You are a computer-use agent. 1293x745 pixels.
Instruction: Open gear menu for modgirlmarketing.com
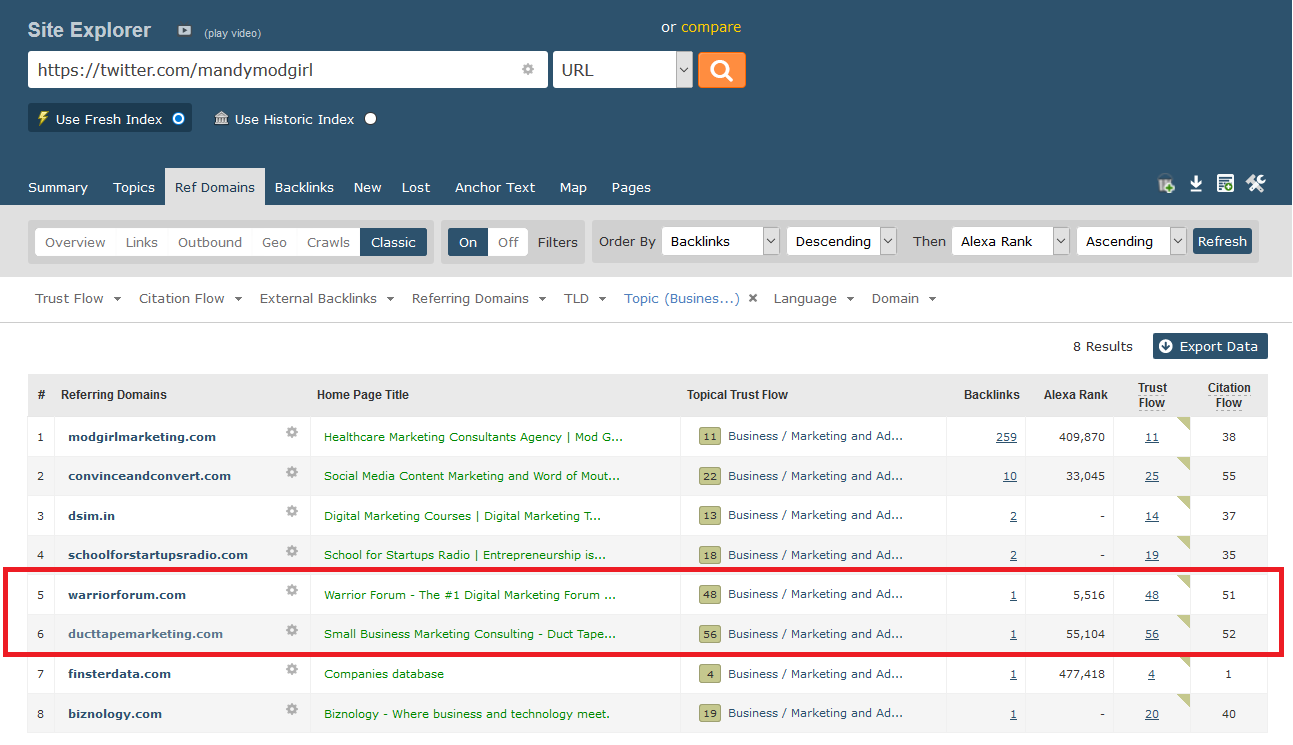tap(292, 432)
